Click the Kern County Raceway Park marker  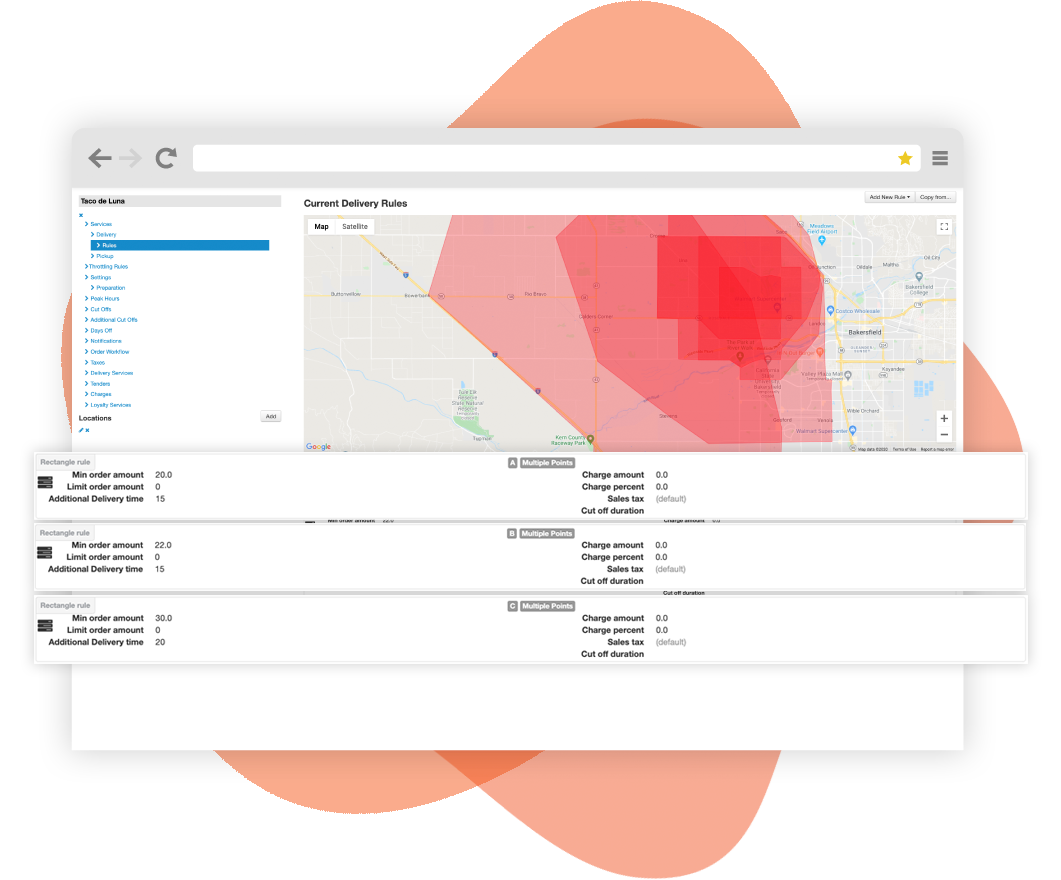point(591,439)
